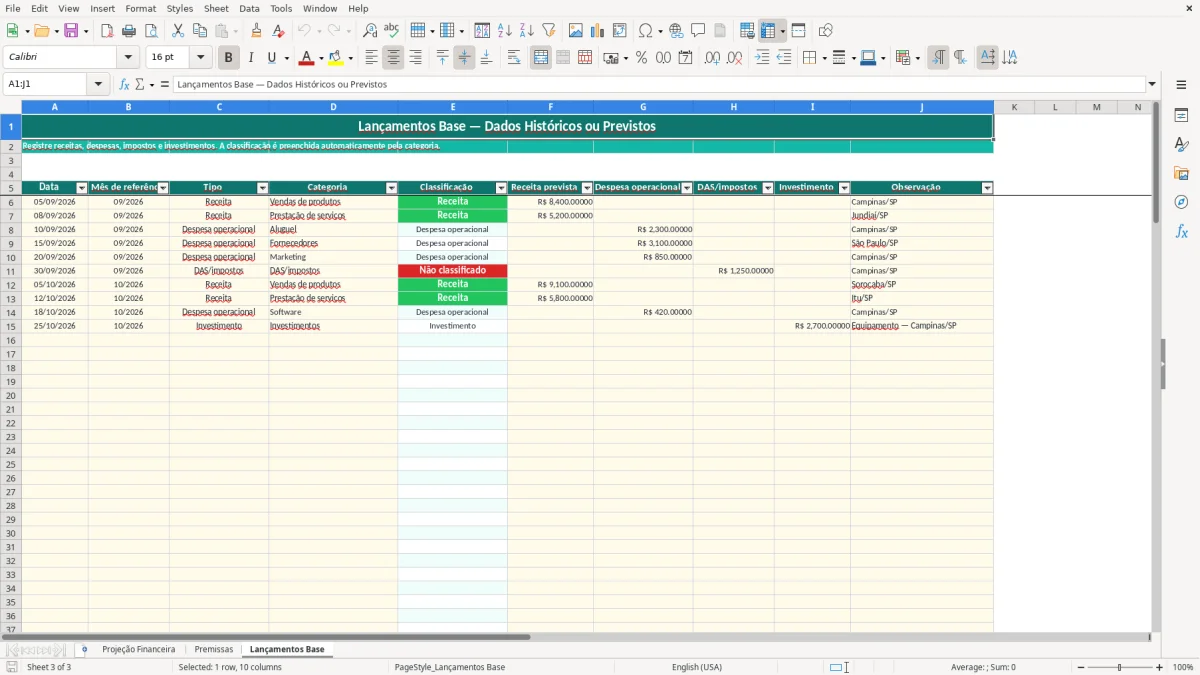Image resolution: width=1200 pixels, height=675 pixels.
Task: Insert a hyperlink
Action: point(676,31)
